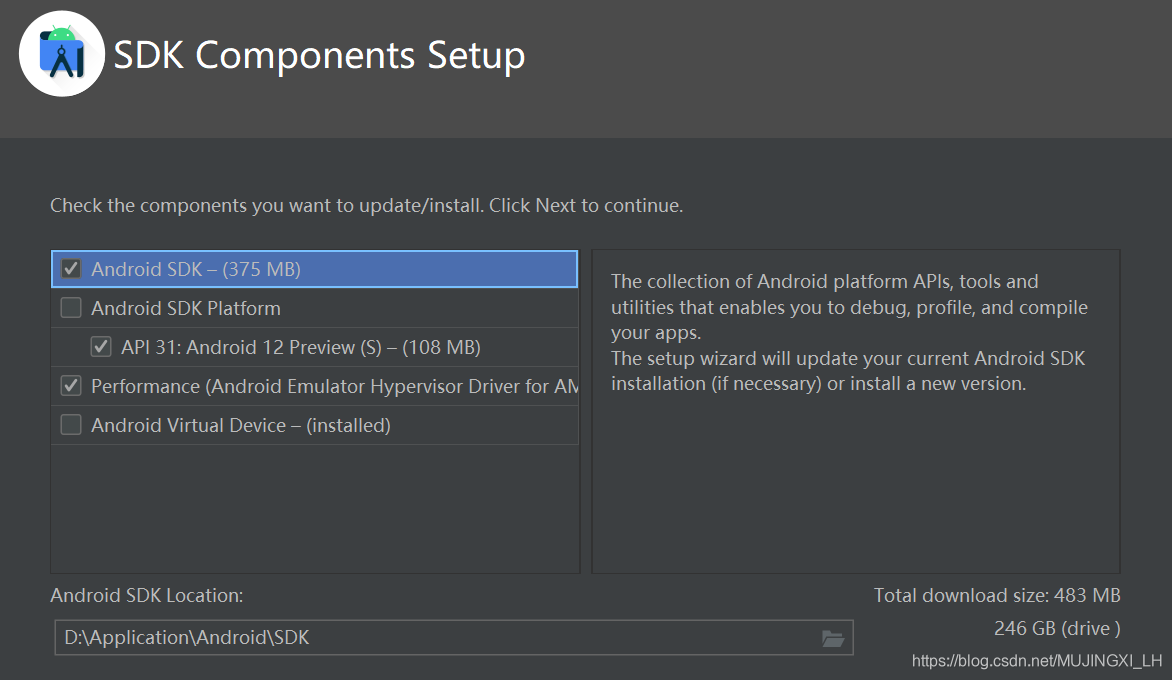
Task: Check the Android Virtual Device checkbox
Action: pos(71,425)
